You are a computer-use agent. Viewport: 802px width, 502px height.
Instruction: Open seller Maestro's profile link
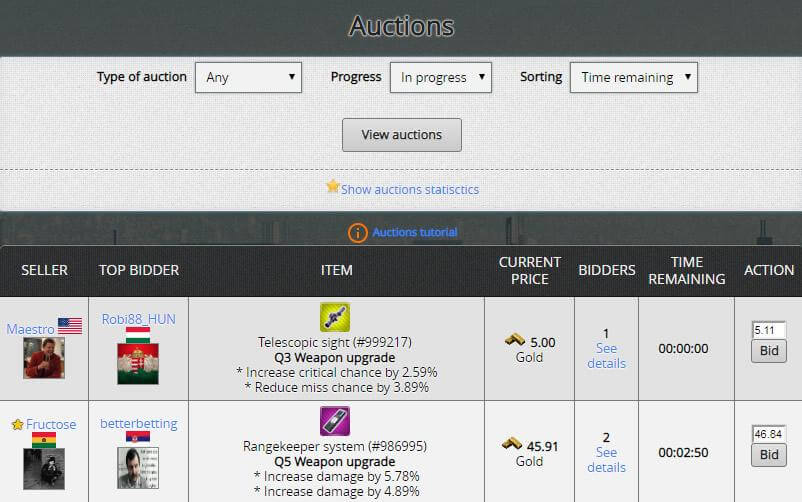(x=30, y=328)
